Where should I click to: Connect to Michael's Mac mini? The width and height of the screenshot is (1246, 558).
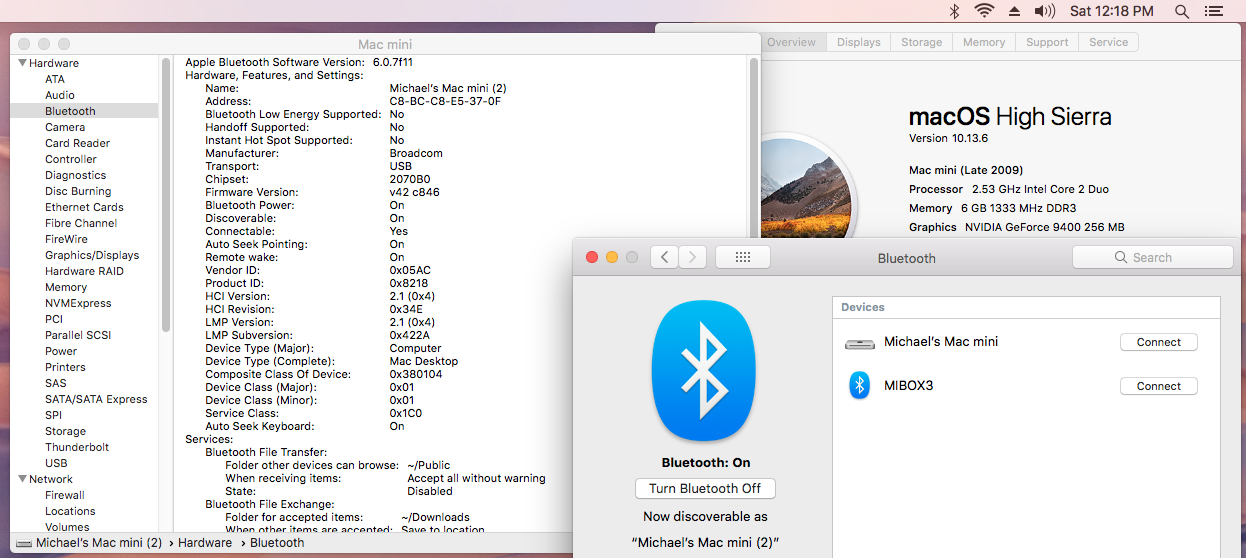pos(1159,342)
